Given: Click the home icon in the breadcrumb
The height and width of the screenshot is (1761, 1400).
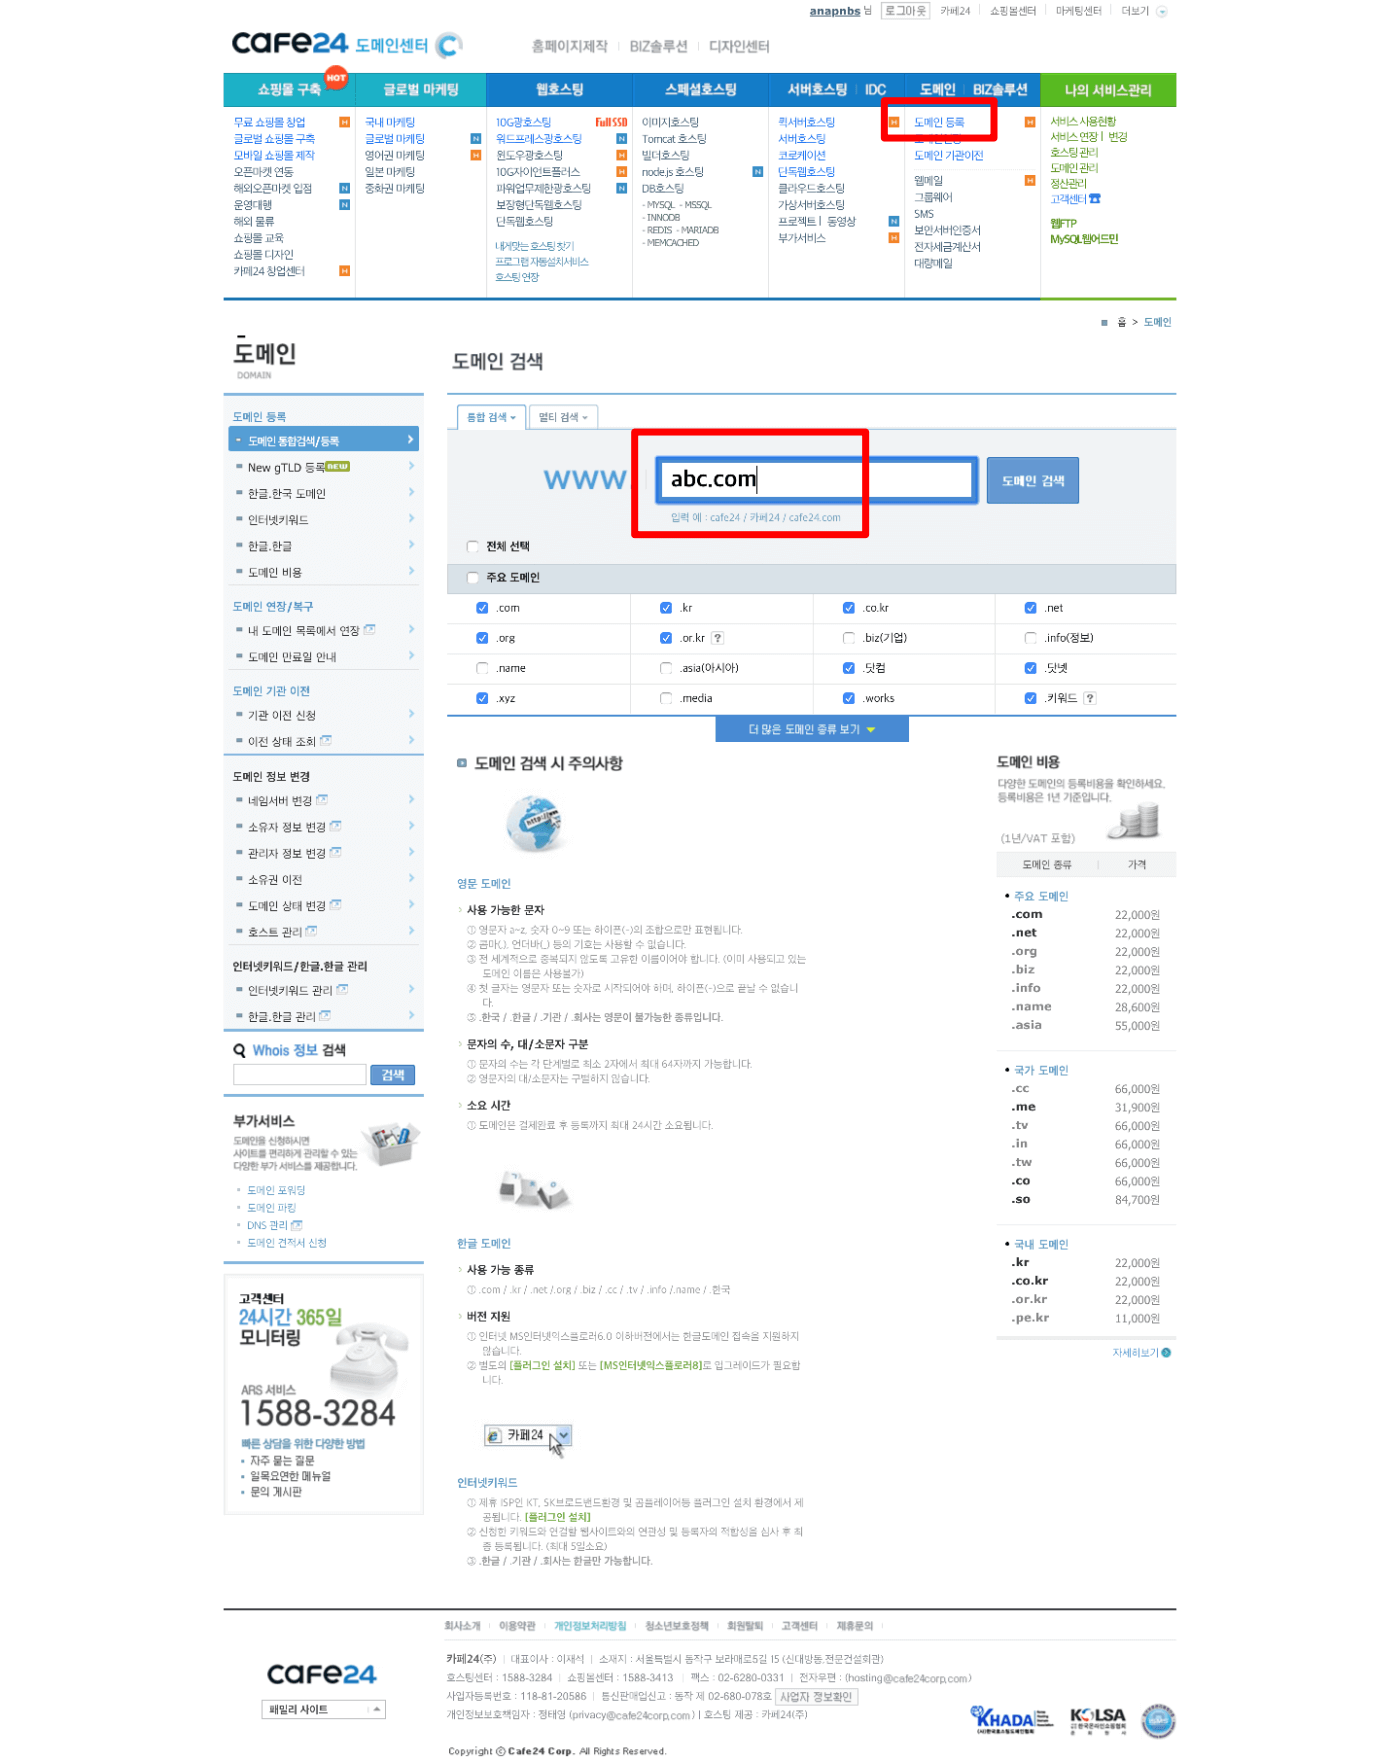Looking at the screenshot, I should [1122, 322].
